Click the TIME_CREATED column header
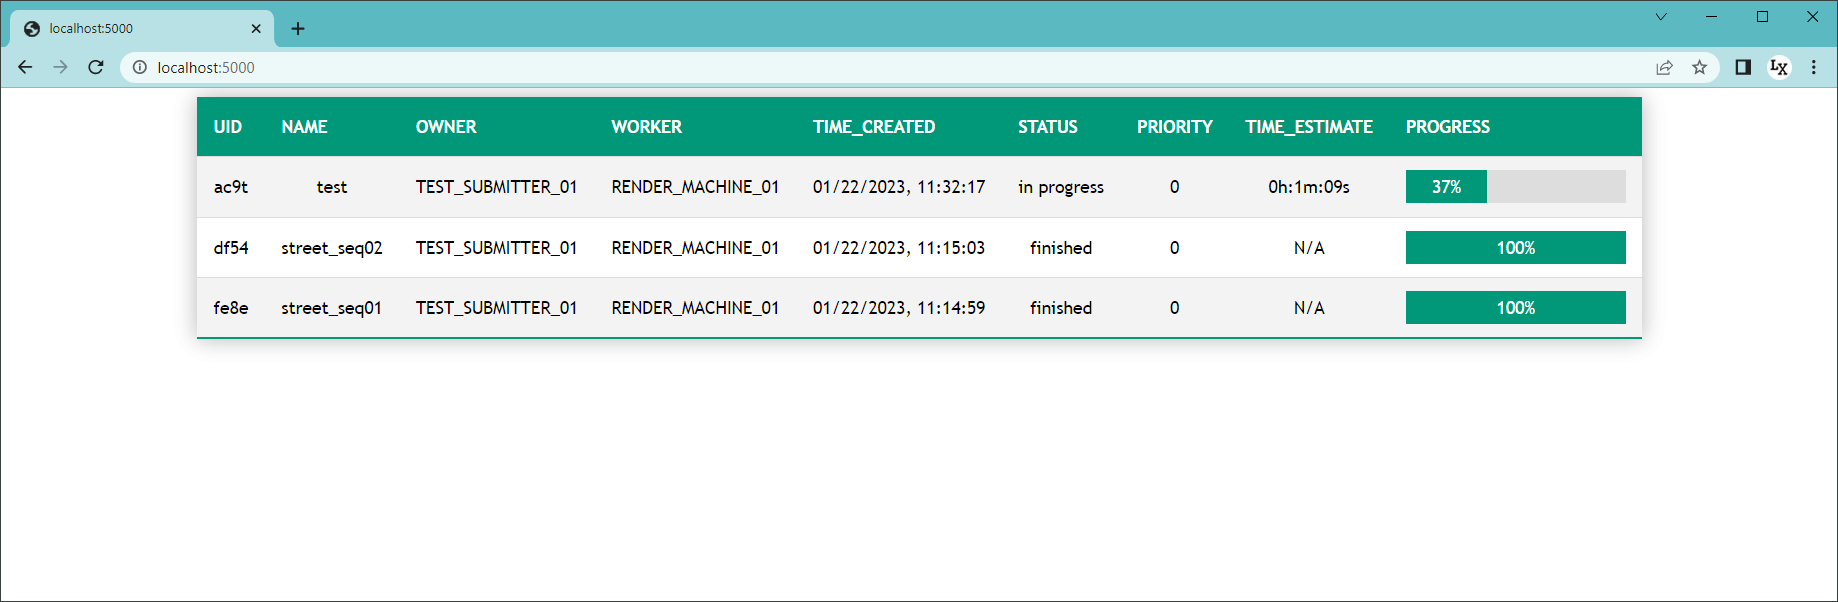Image resolution: width=1838 pixels, height=602 pixels. [874, 127]
